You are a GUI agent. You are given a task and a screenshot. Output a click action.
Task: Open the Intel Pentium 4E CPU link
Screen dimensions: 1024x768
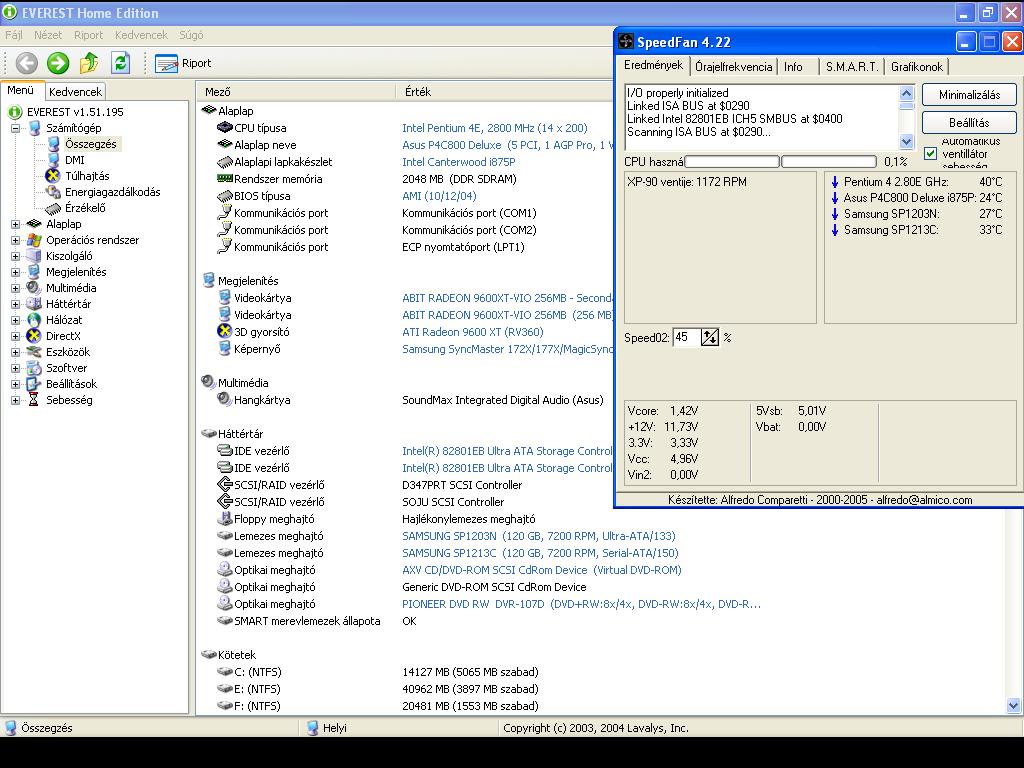[x=494, y=128]
